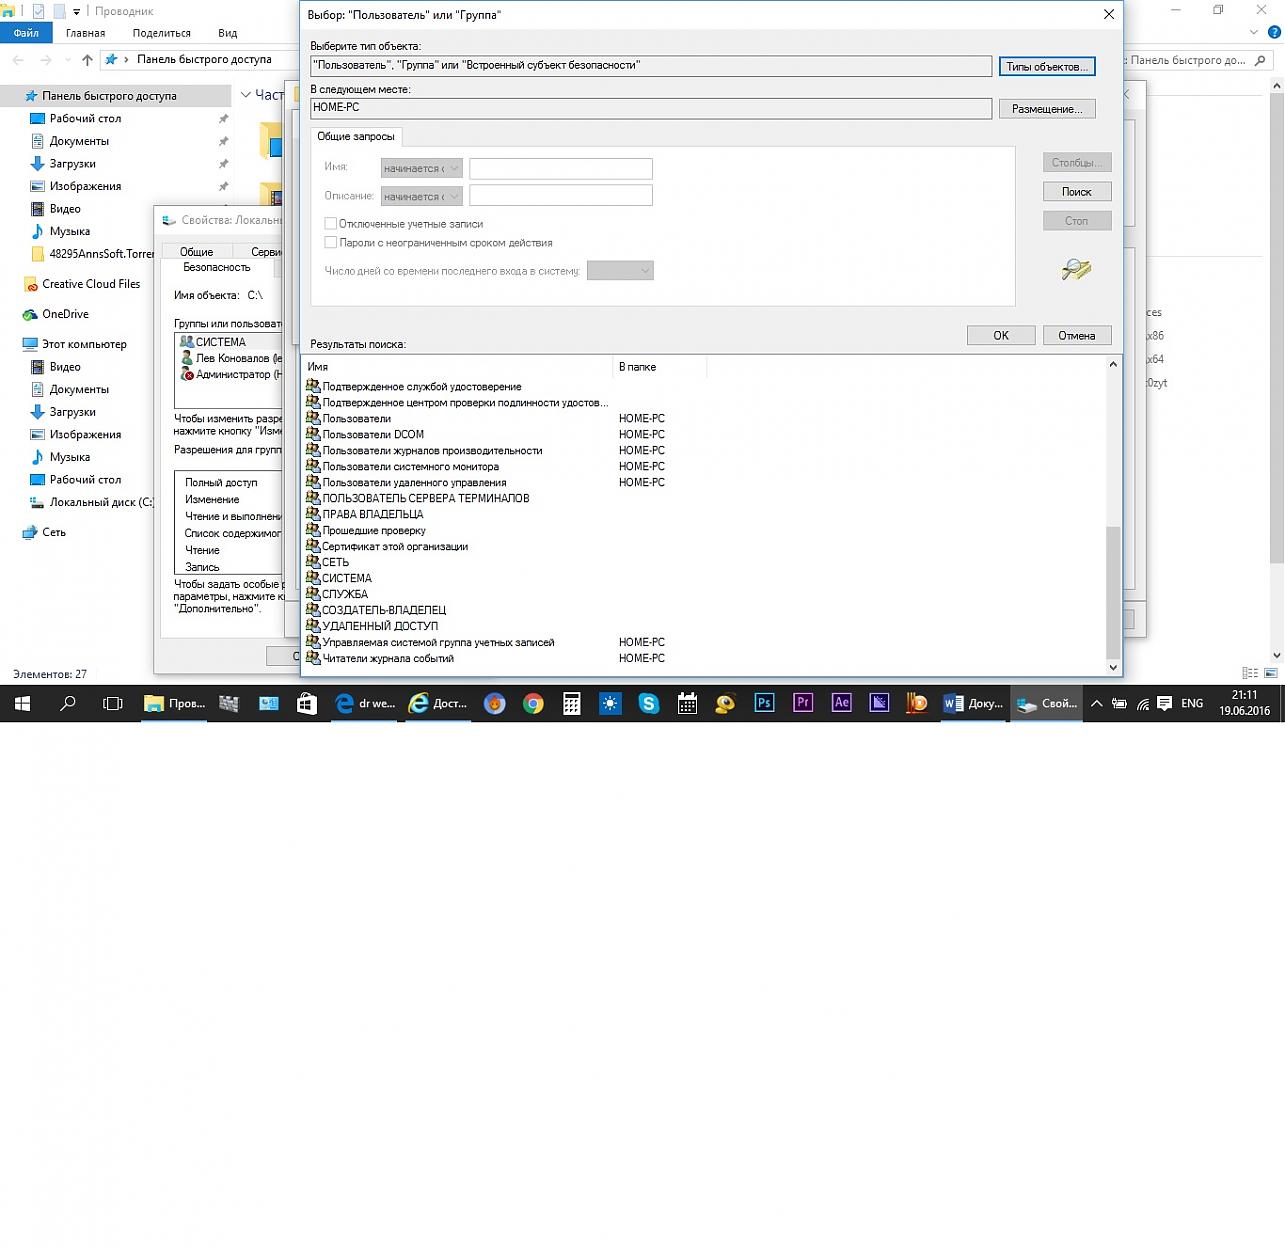1285x1250 pixels.
Task: Open Windows Store from the taskbar
Action: click(307, 703)
